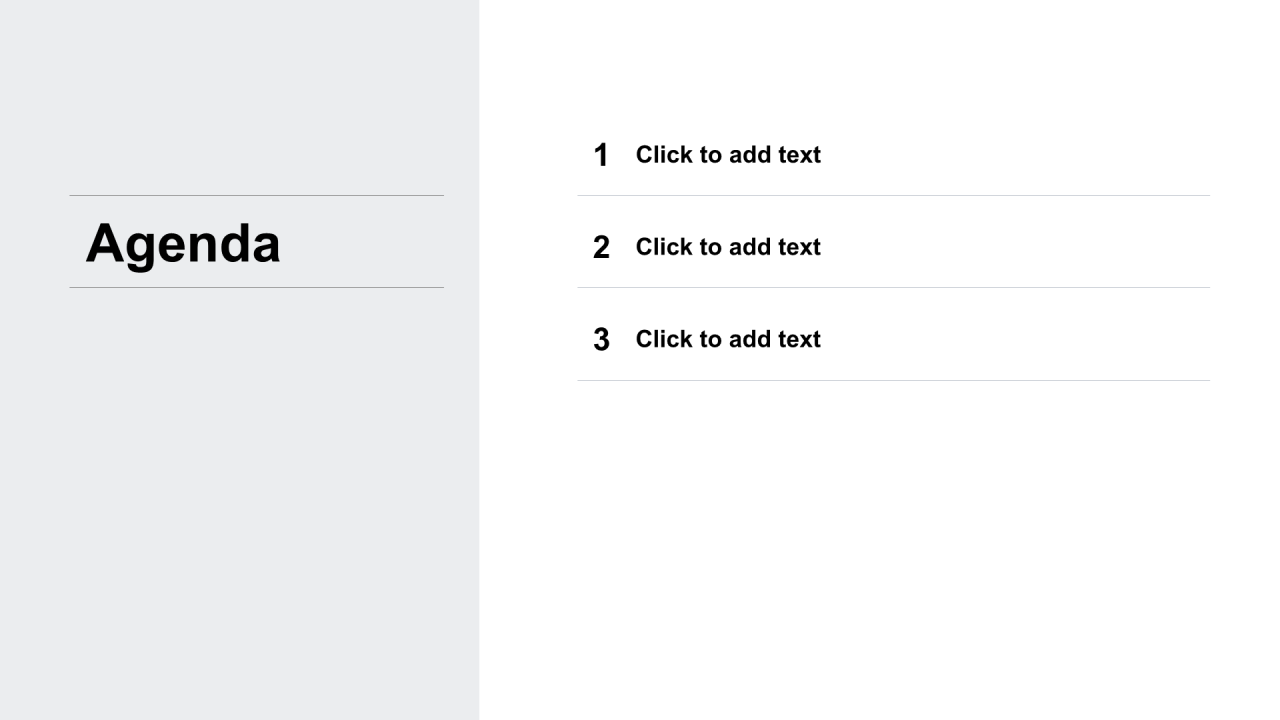1280x720 pixels.
Task: Select the Agenda title text
Action: click(x=183, y=243)
